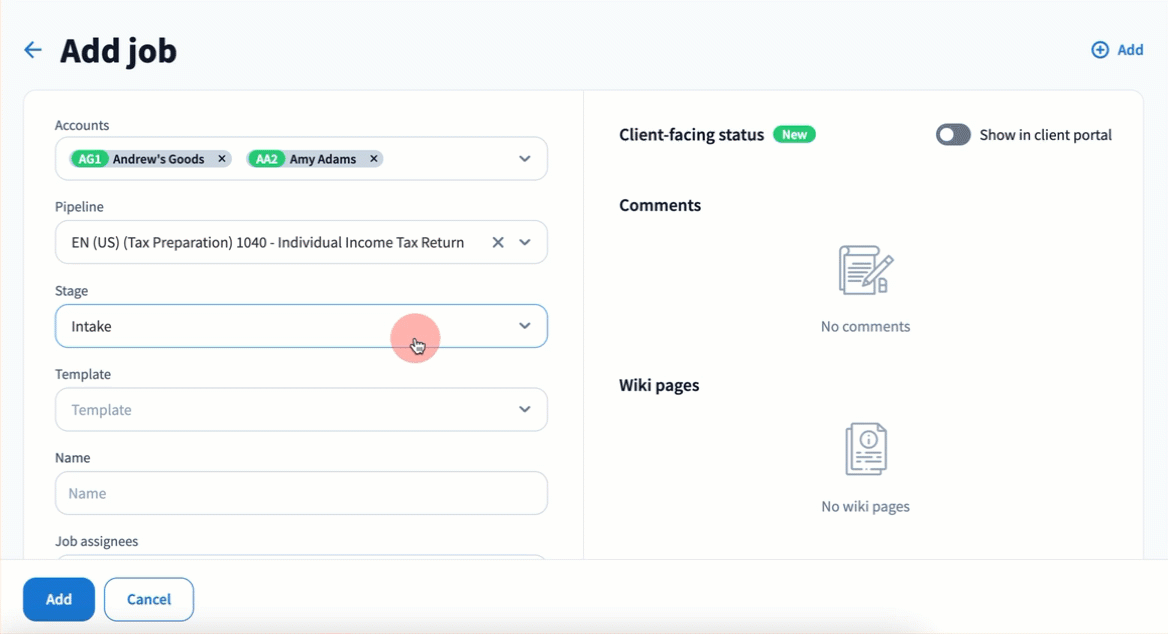Click the No comments notepad icon

(865, 270)
